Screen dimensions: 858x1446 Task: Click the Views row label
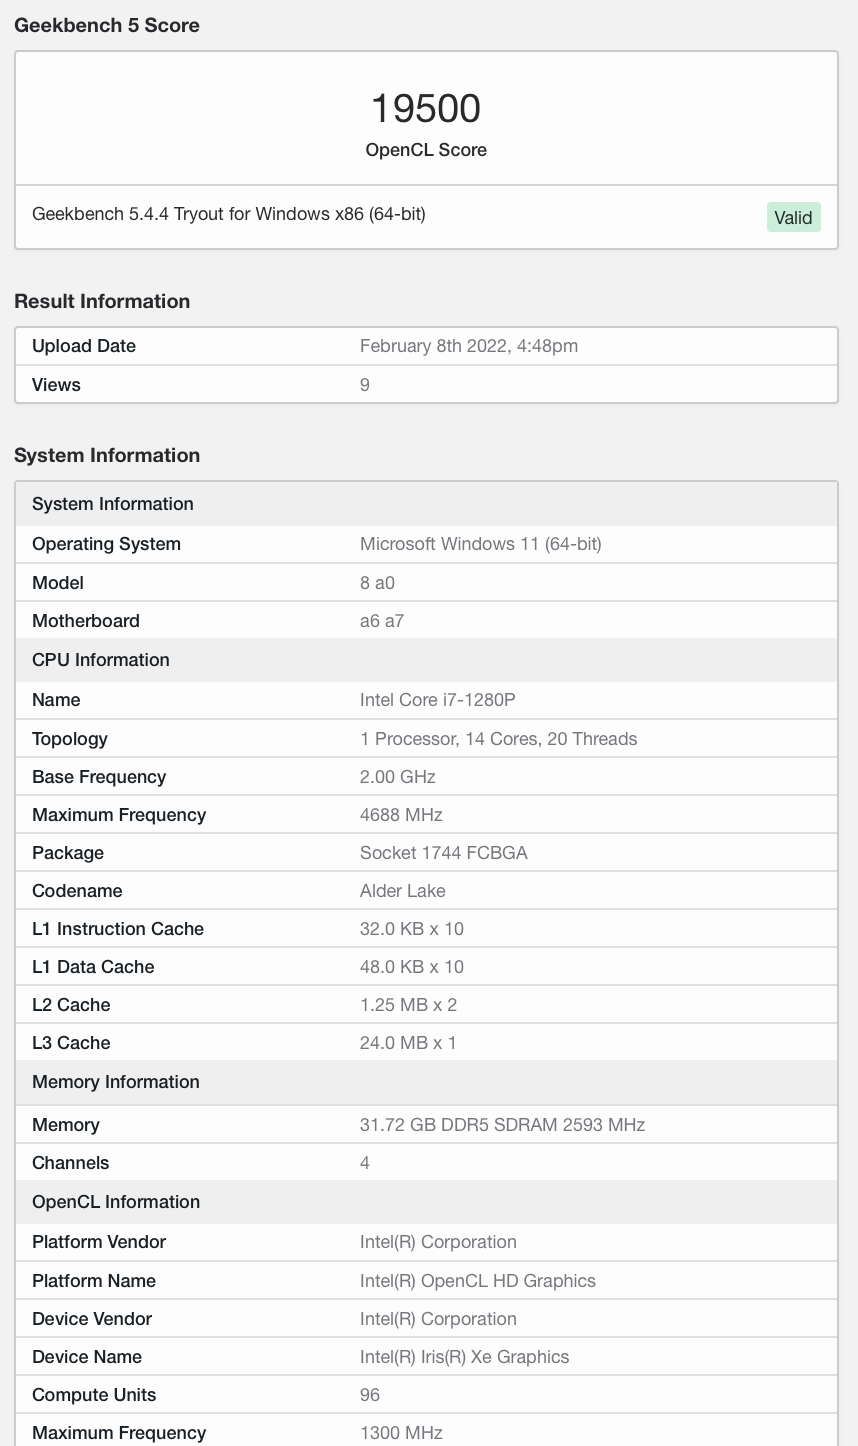click(x=56, y=385)
